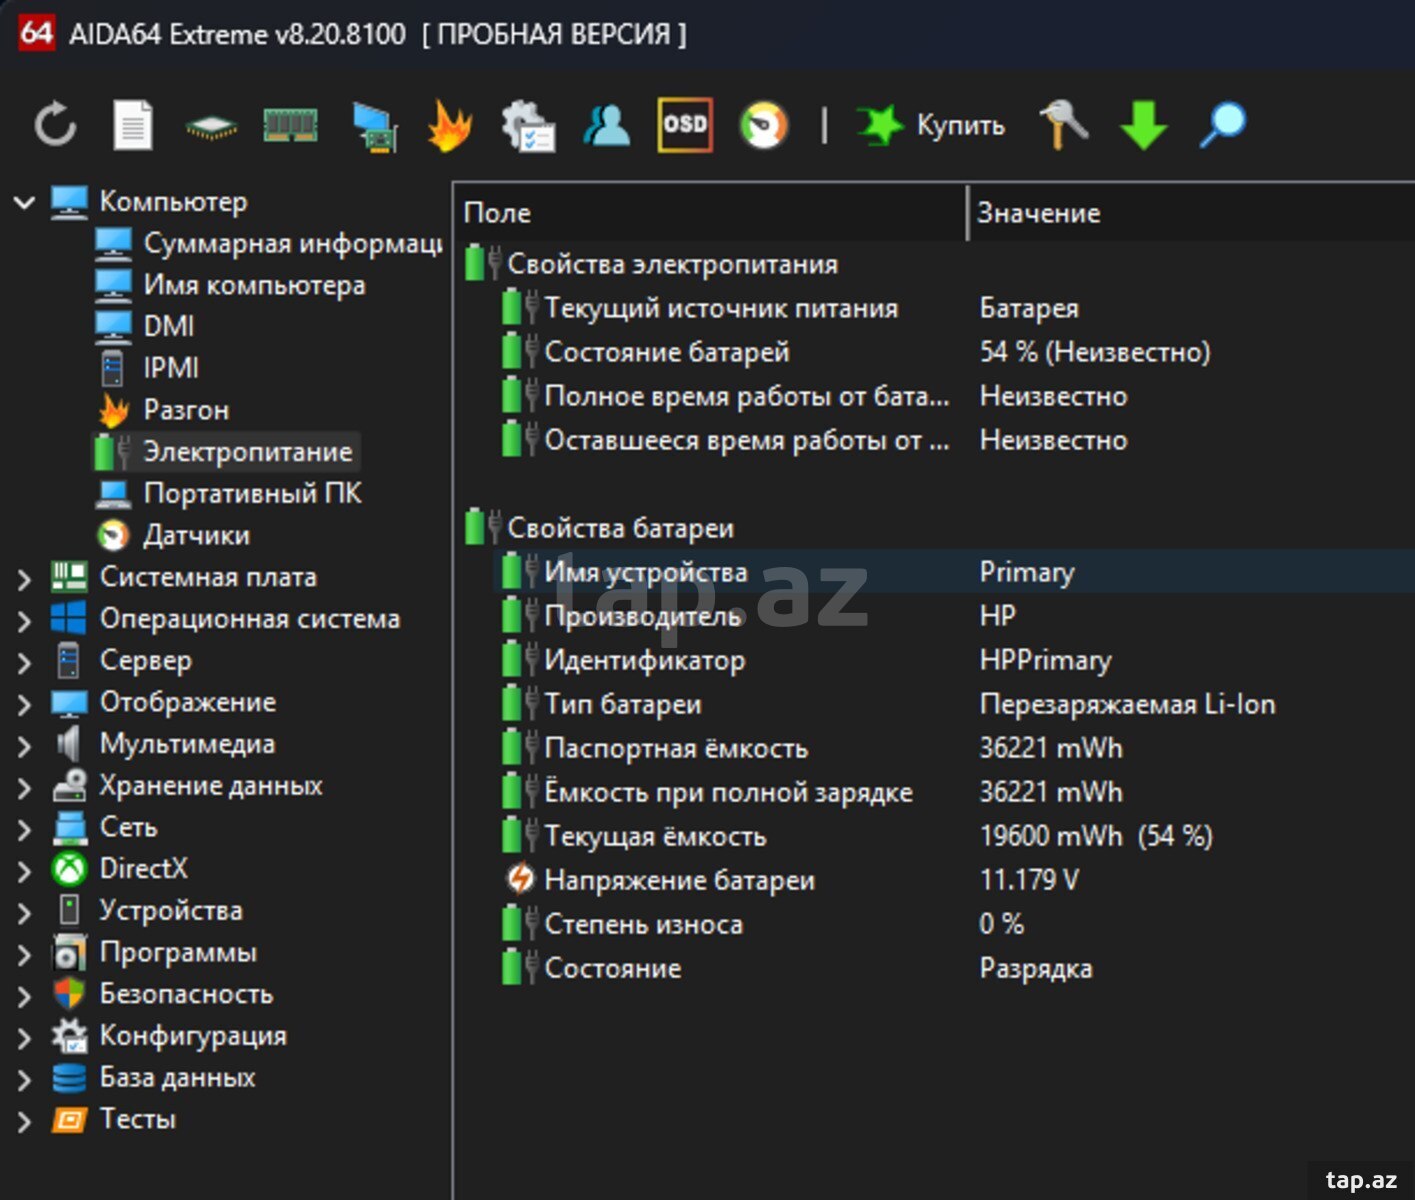Open the OSD panel icon
The height and width of the screenshot is (1200, 1415).
(685, 125)
